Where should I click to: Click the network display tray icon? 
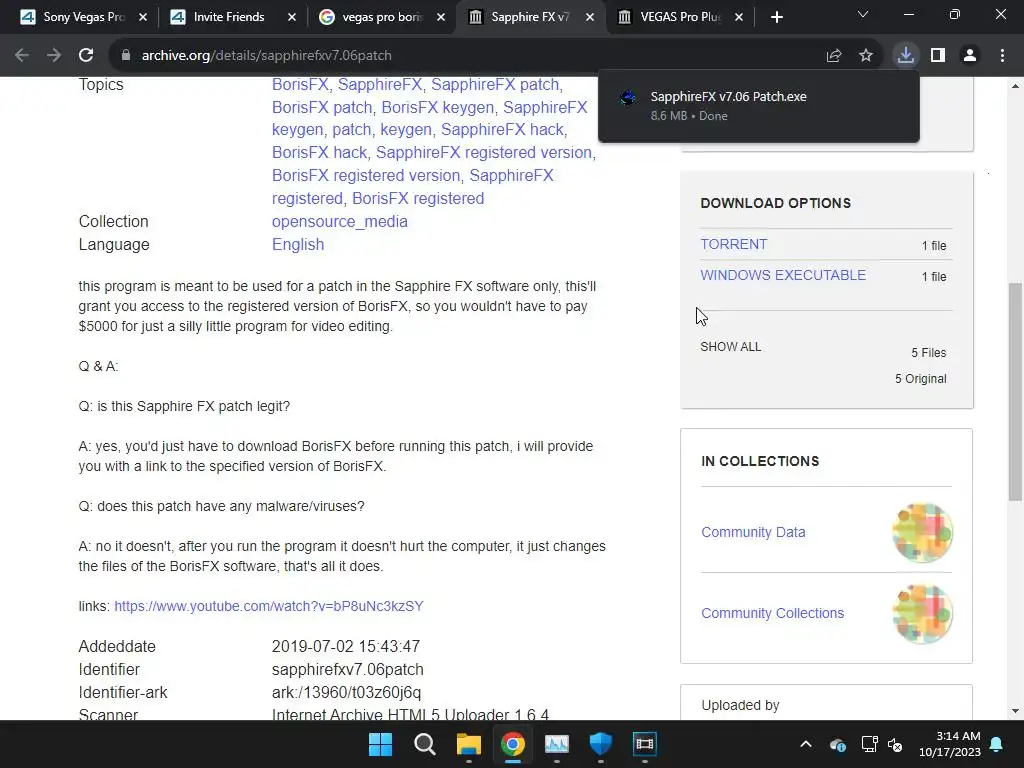(x=869, y=744)
